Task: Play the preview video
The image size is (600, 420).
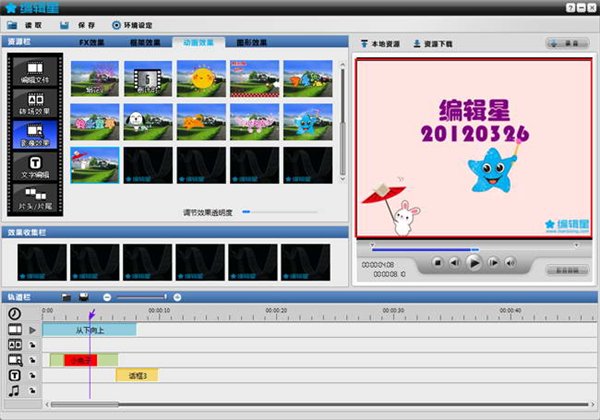Action: coord(474,263)
